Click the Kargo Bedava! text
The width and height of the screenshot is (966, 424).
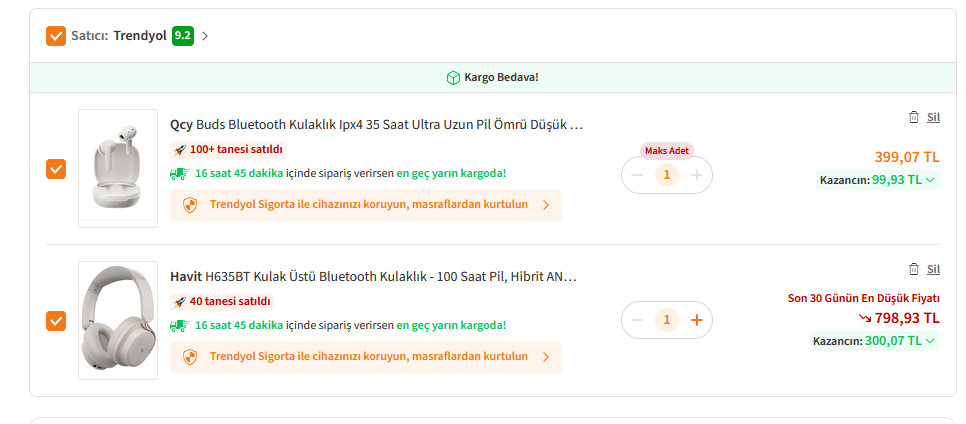501,78
